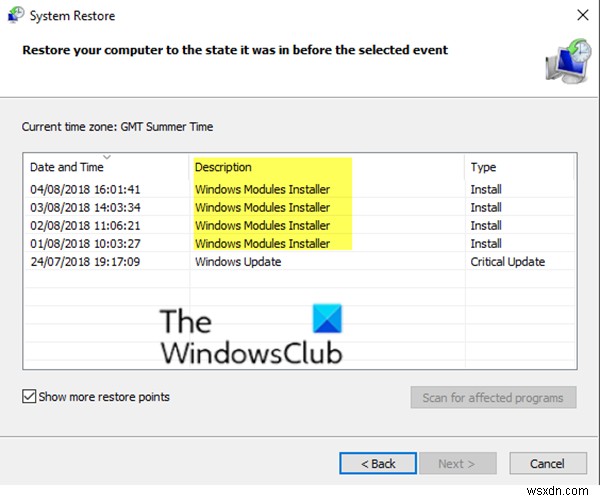Click Windows Modules Installer in the 04/08/2018 row
Screen dimensions: 600x501
coord(262,189)
